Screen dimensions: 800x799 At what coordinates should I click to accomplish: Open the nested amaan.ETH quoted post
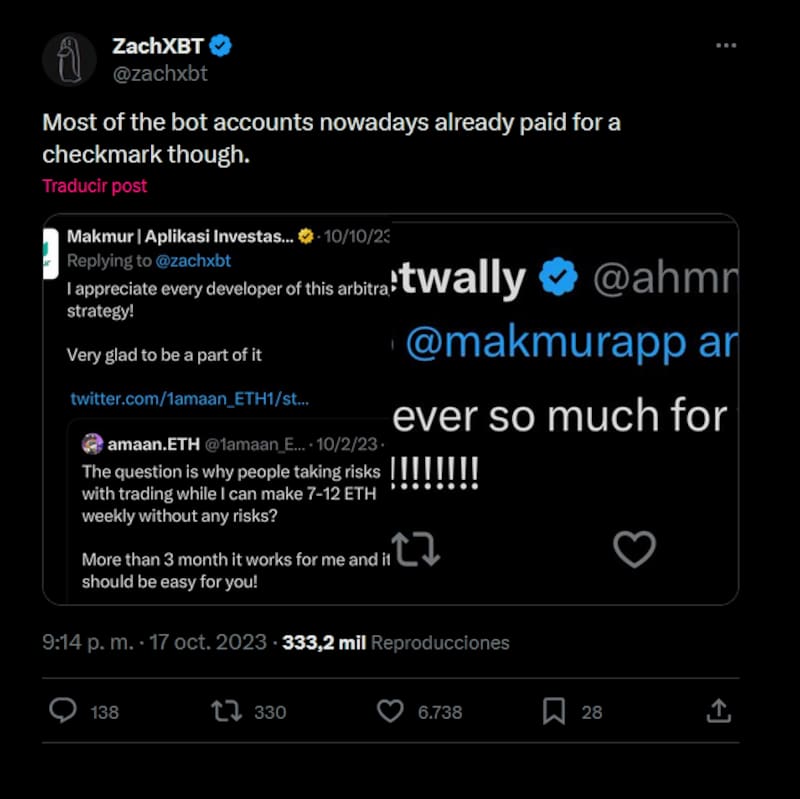[230, 520]
